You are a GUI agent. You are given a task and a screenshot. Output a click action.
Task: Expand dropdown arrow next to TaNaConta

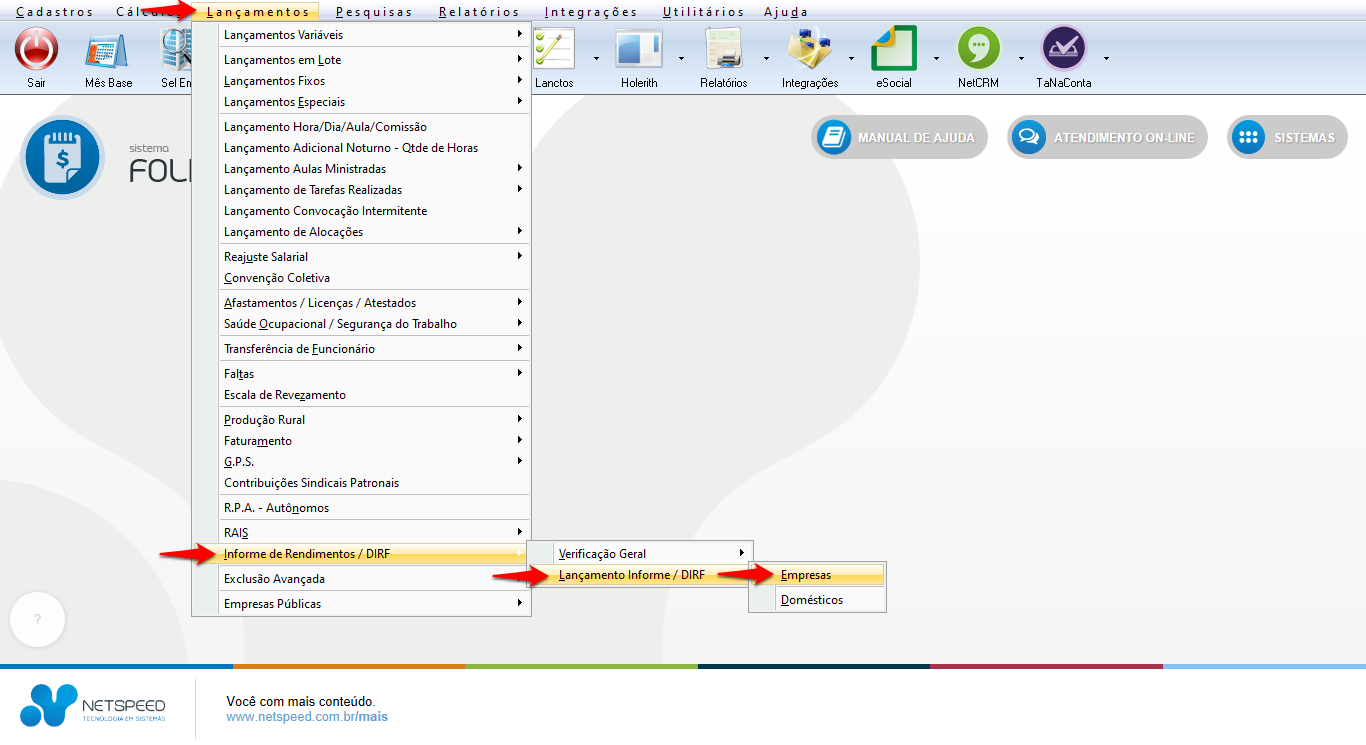click(x=1106, y=58)
